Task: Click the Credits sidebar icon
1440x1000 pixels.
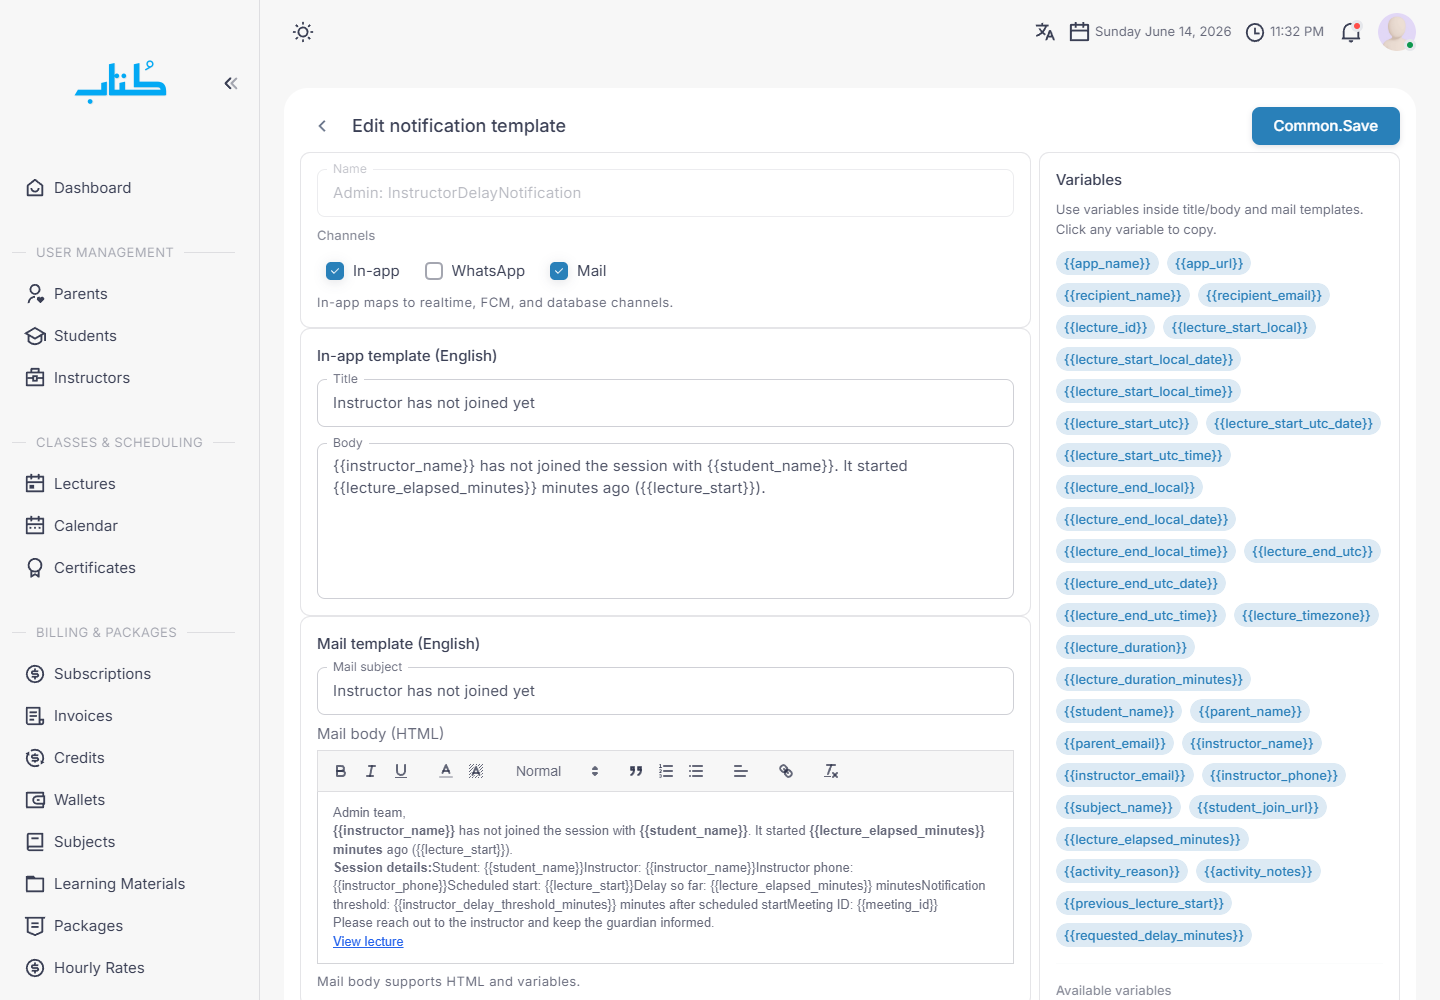Action: [35, 758]
